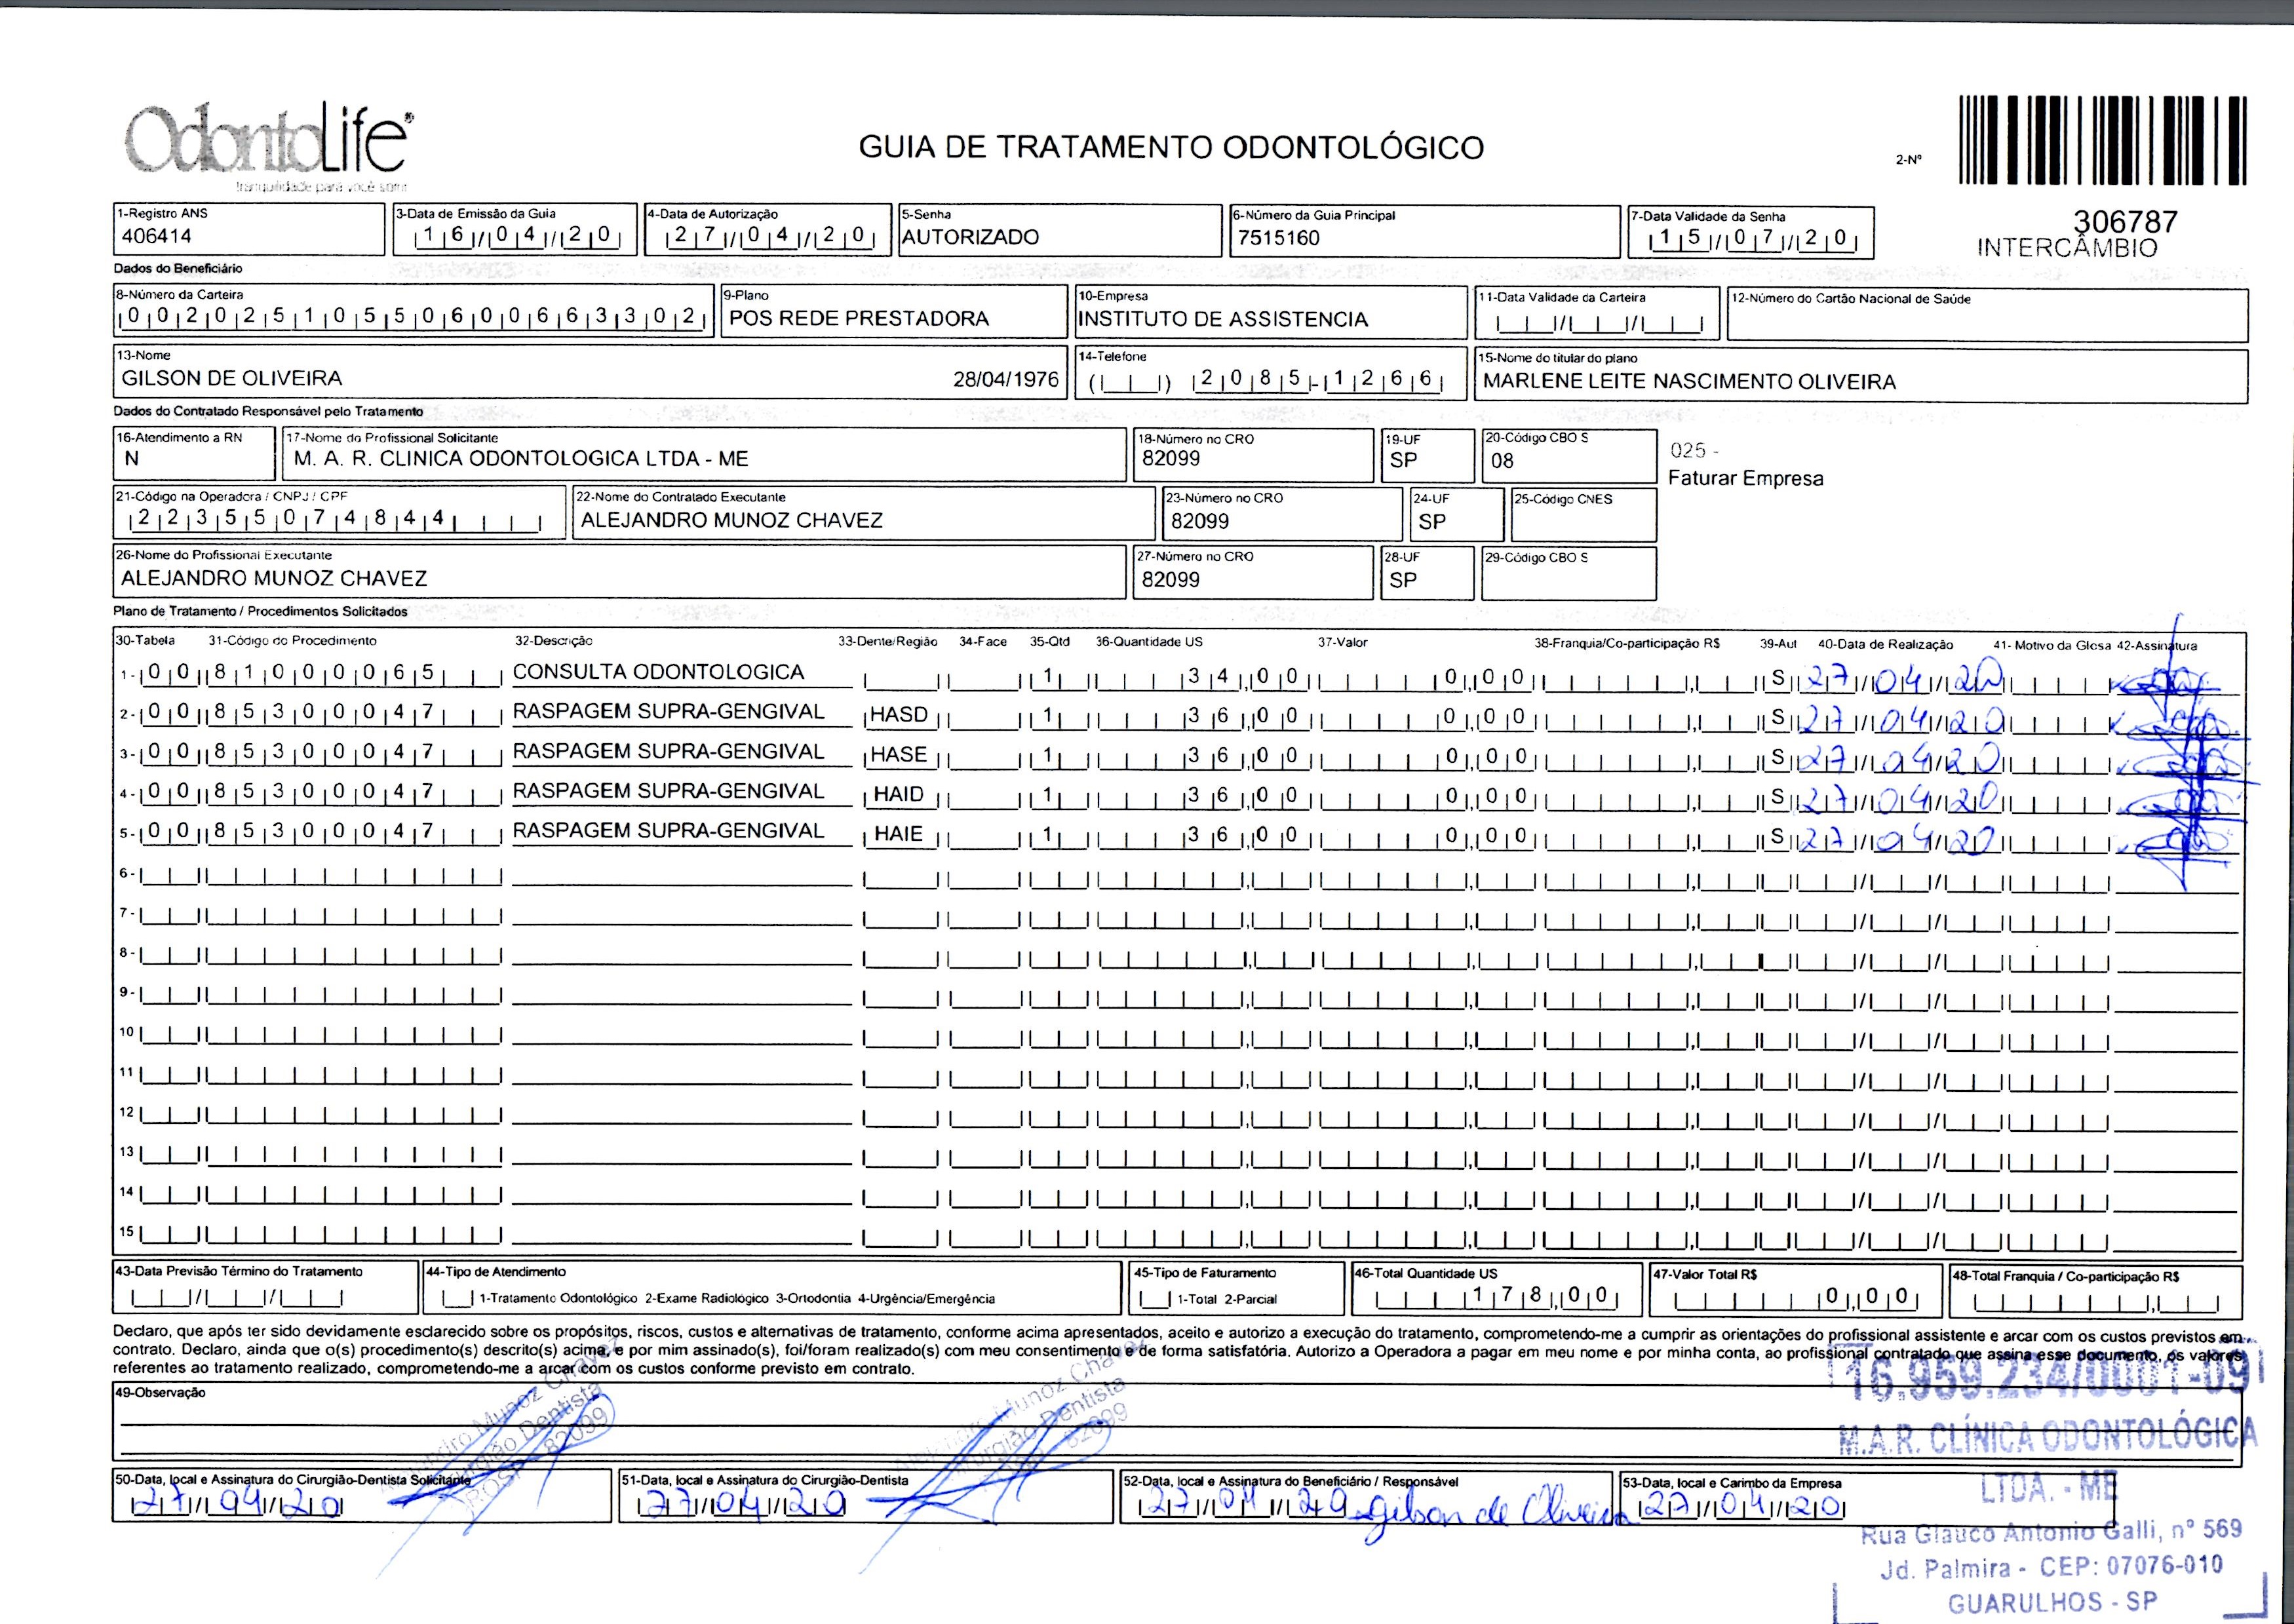Click the Registro ANS field 406414

point(157,237)
